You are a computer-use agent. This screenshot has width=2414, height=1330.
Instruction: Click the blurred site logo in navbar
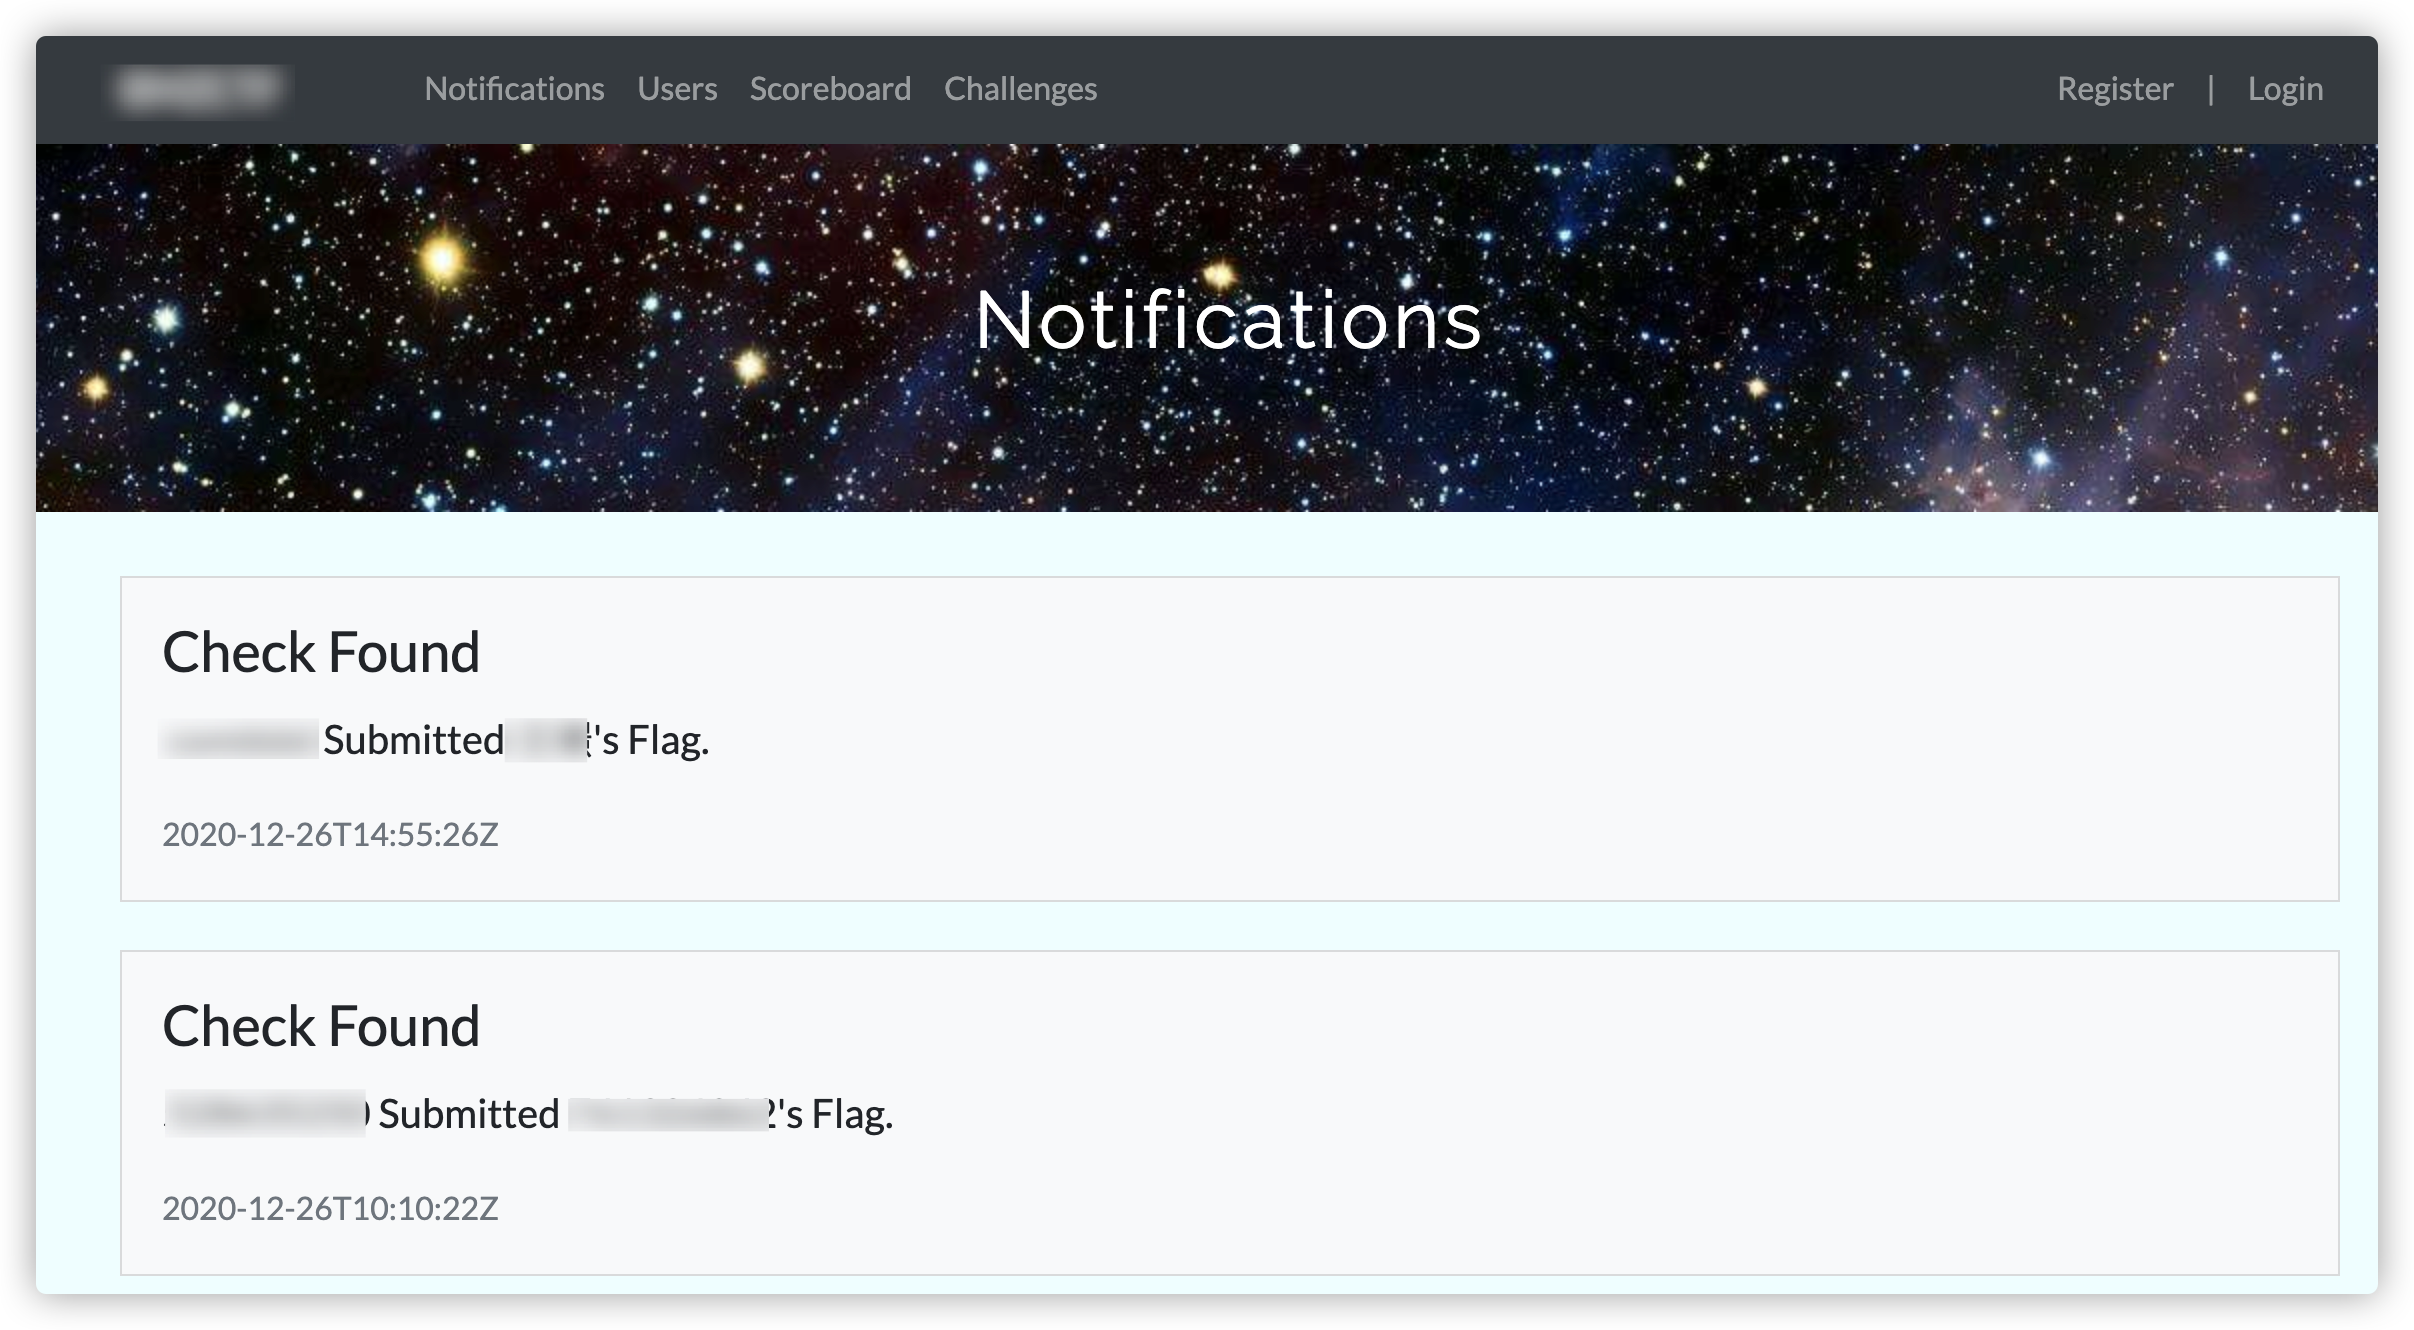tap(199, 89)
